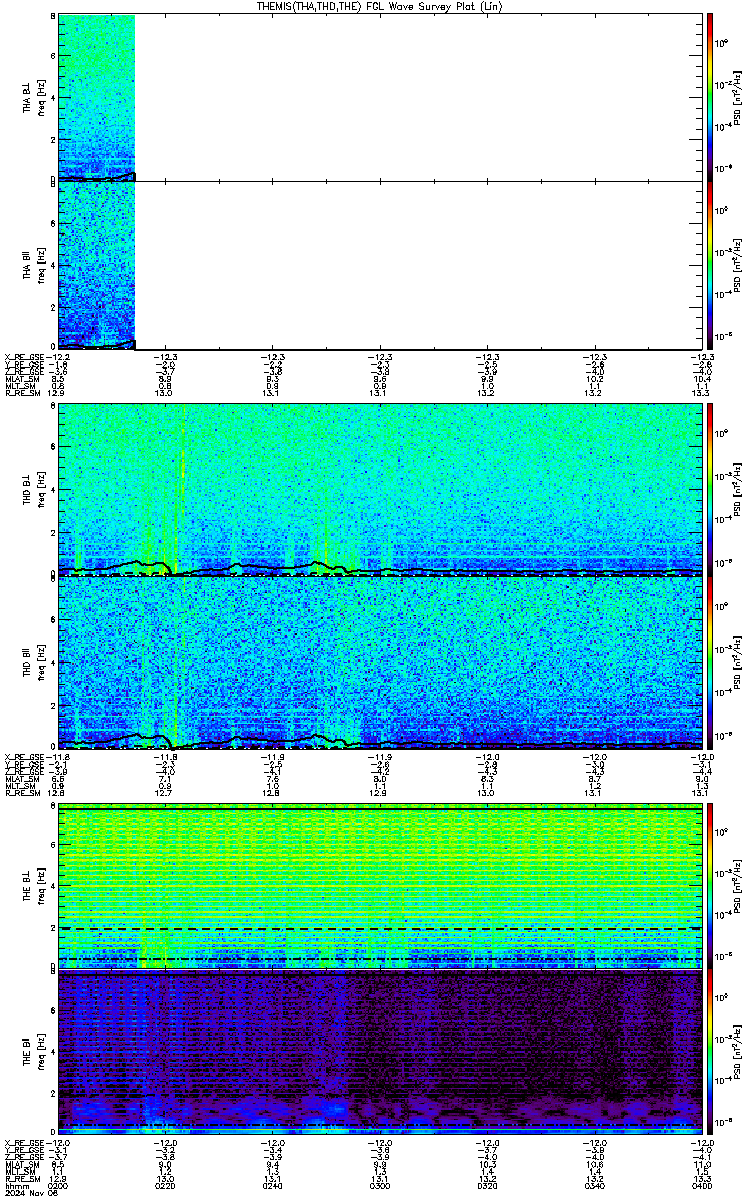Click the THD B-parallel PSD color bar
The image size is (750, 1200).
tap(710, 664)
